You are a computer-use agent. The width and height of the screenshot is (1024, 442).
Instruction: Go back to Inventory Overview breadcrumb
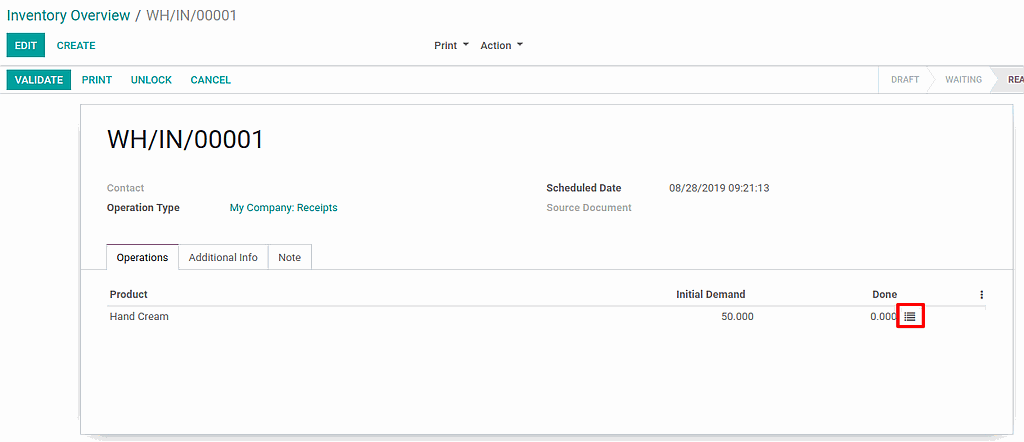coord(68,16)
